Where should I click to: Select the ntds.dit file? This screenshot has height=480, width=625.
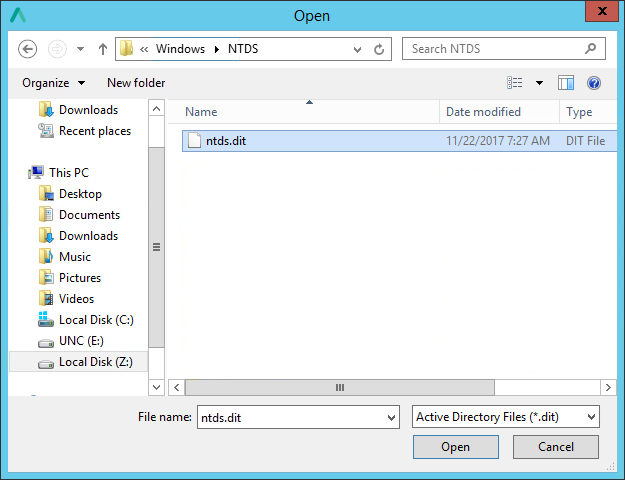coord(399,141)
